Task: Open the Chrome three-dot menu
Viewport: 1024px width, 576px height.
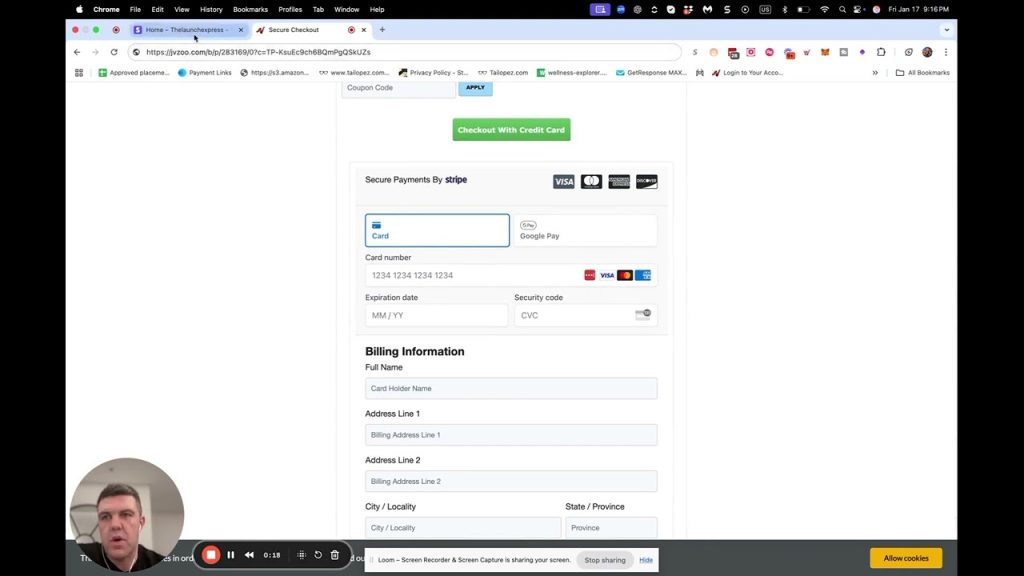Action: [x=946, y=52]
